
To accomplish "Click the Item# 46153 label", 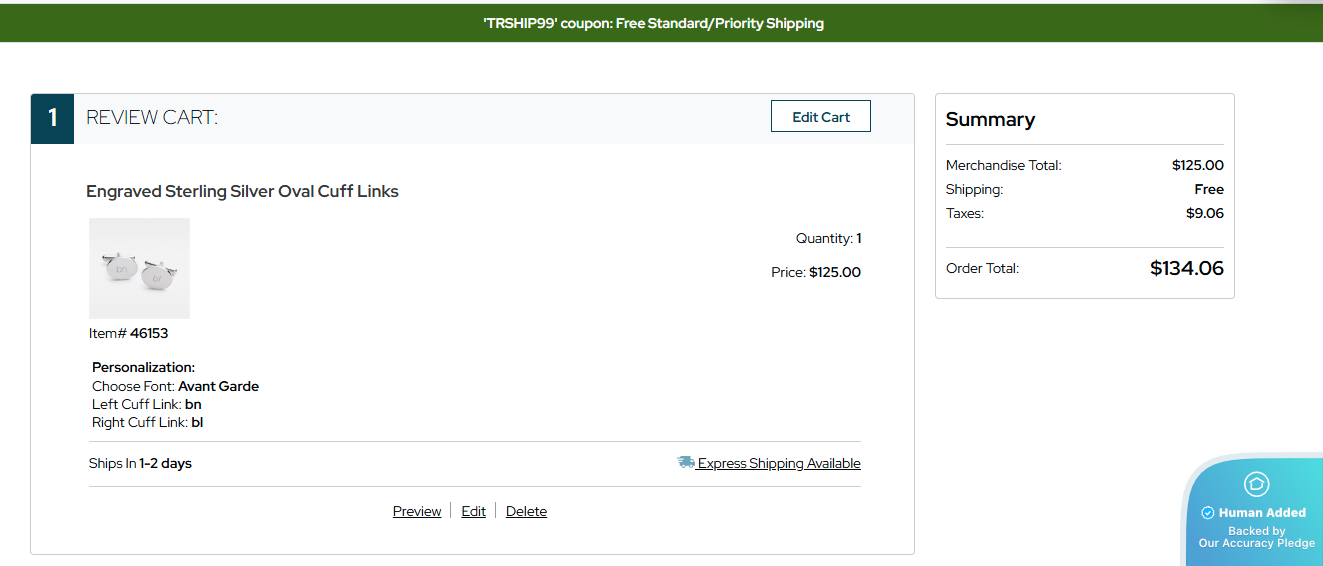I will tap(128, 333).
